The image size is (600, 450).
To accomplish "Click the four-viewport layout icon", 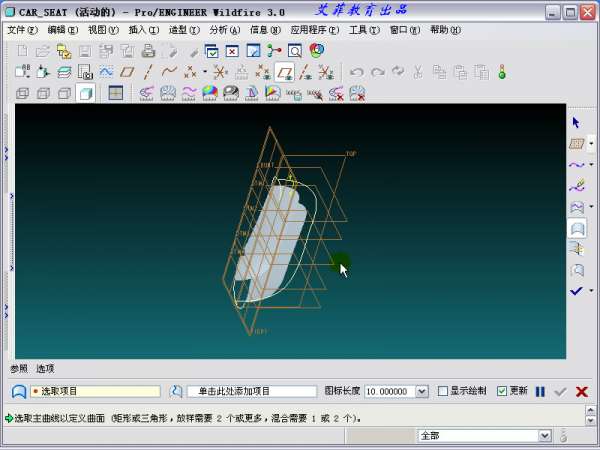I will [115, 93].
